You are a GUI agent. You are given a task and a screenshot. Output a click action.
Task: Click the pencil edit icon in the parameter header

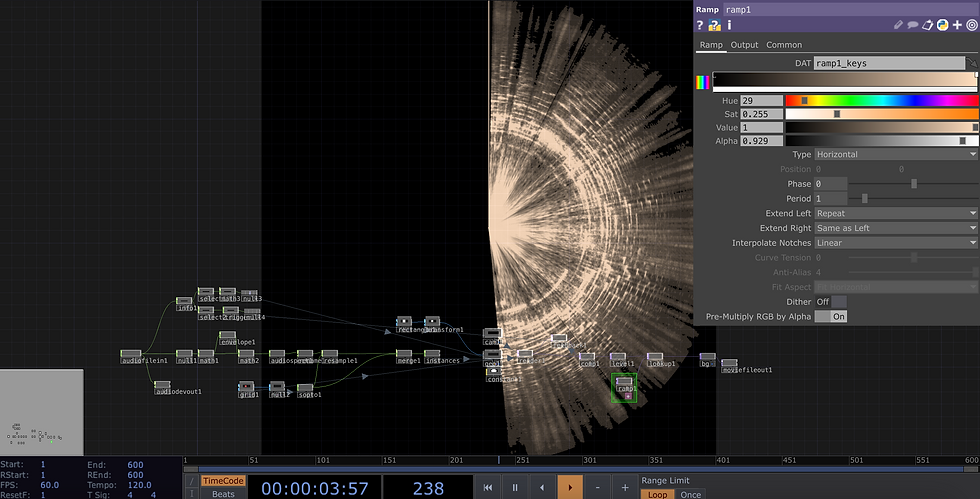[x=898, y=25]
